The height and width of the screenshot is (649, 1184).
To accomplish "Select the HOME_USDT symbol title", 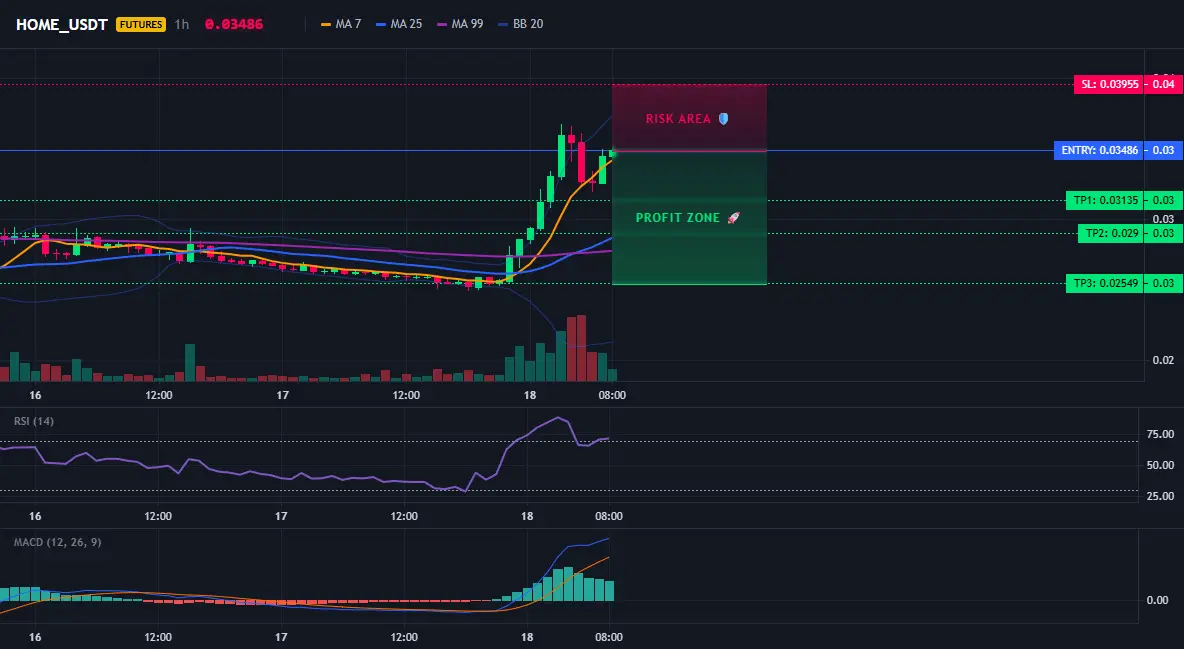I will click(62, 24).
